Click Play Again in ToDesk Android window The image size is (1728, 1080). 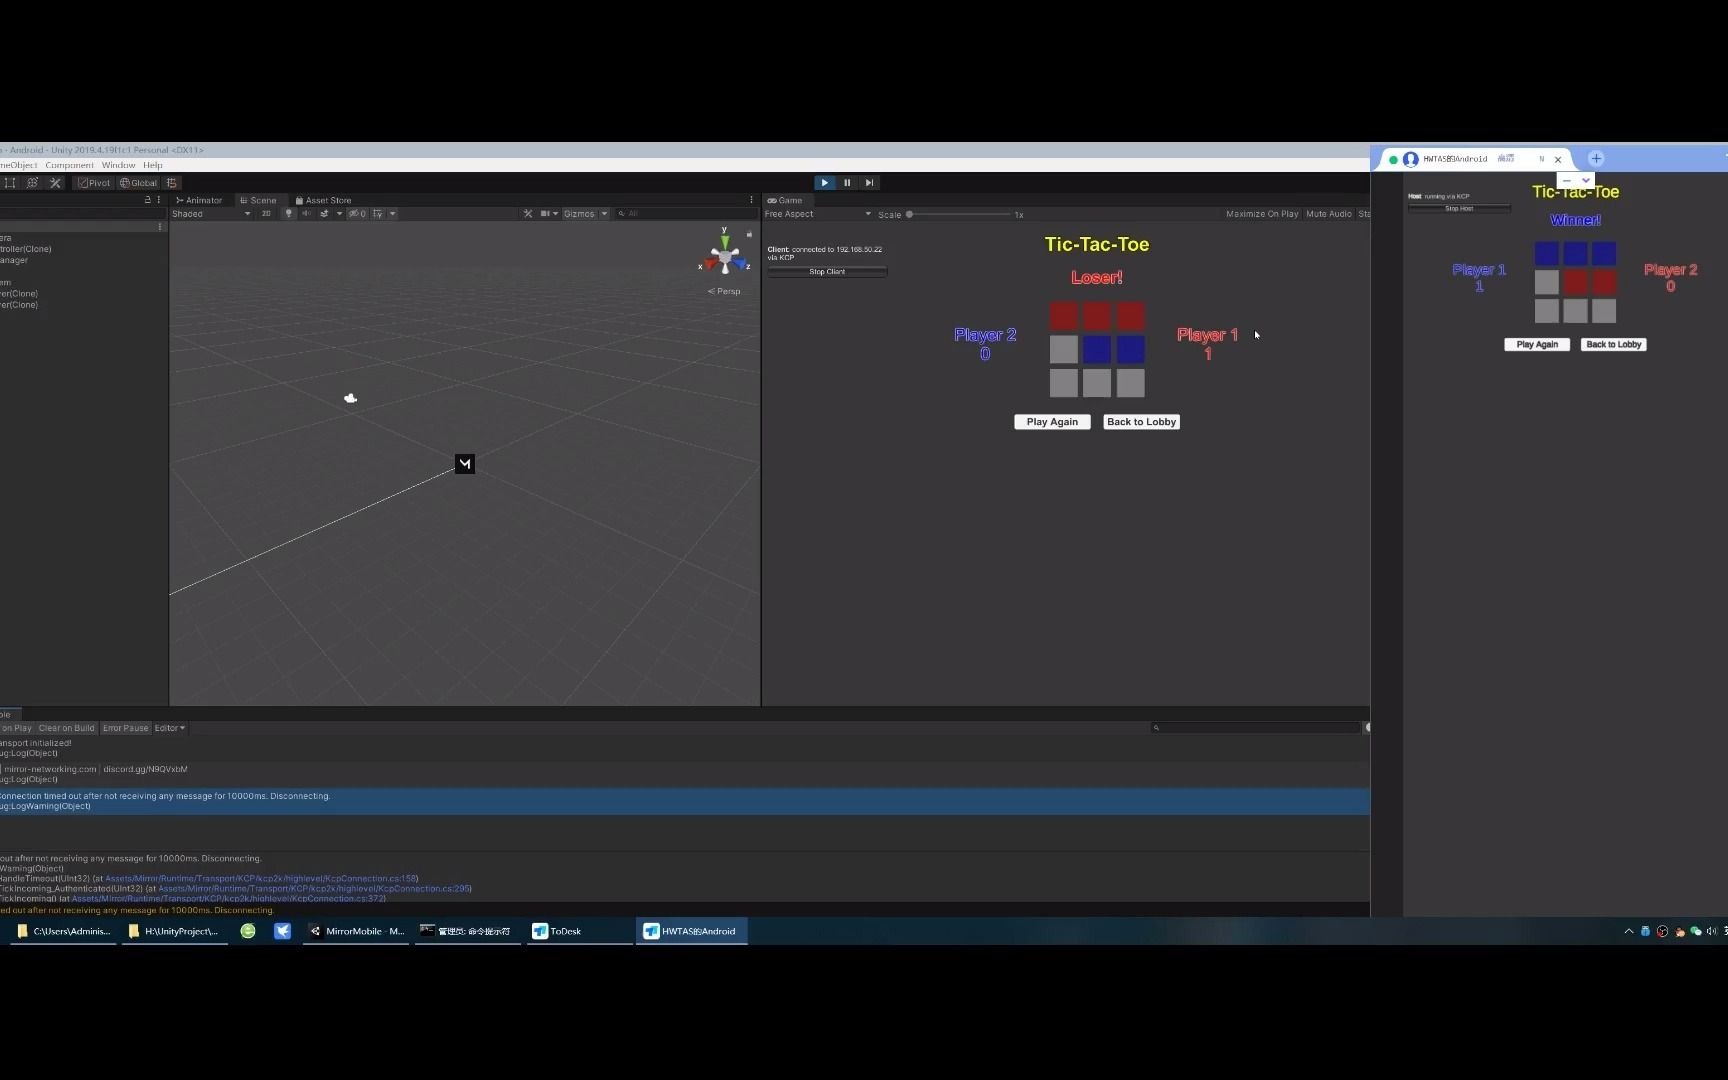pos(1537,344)
